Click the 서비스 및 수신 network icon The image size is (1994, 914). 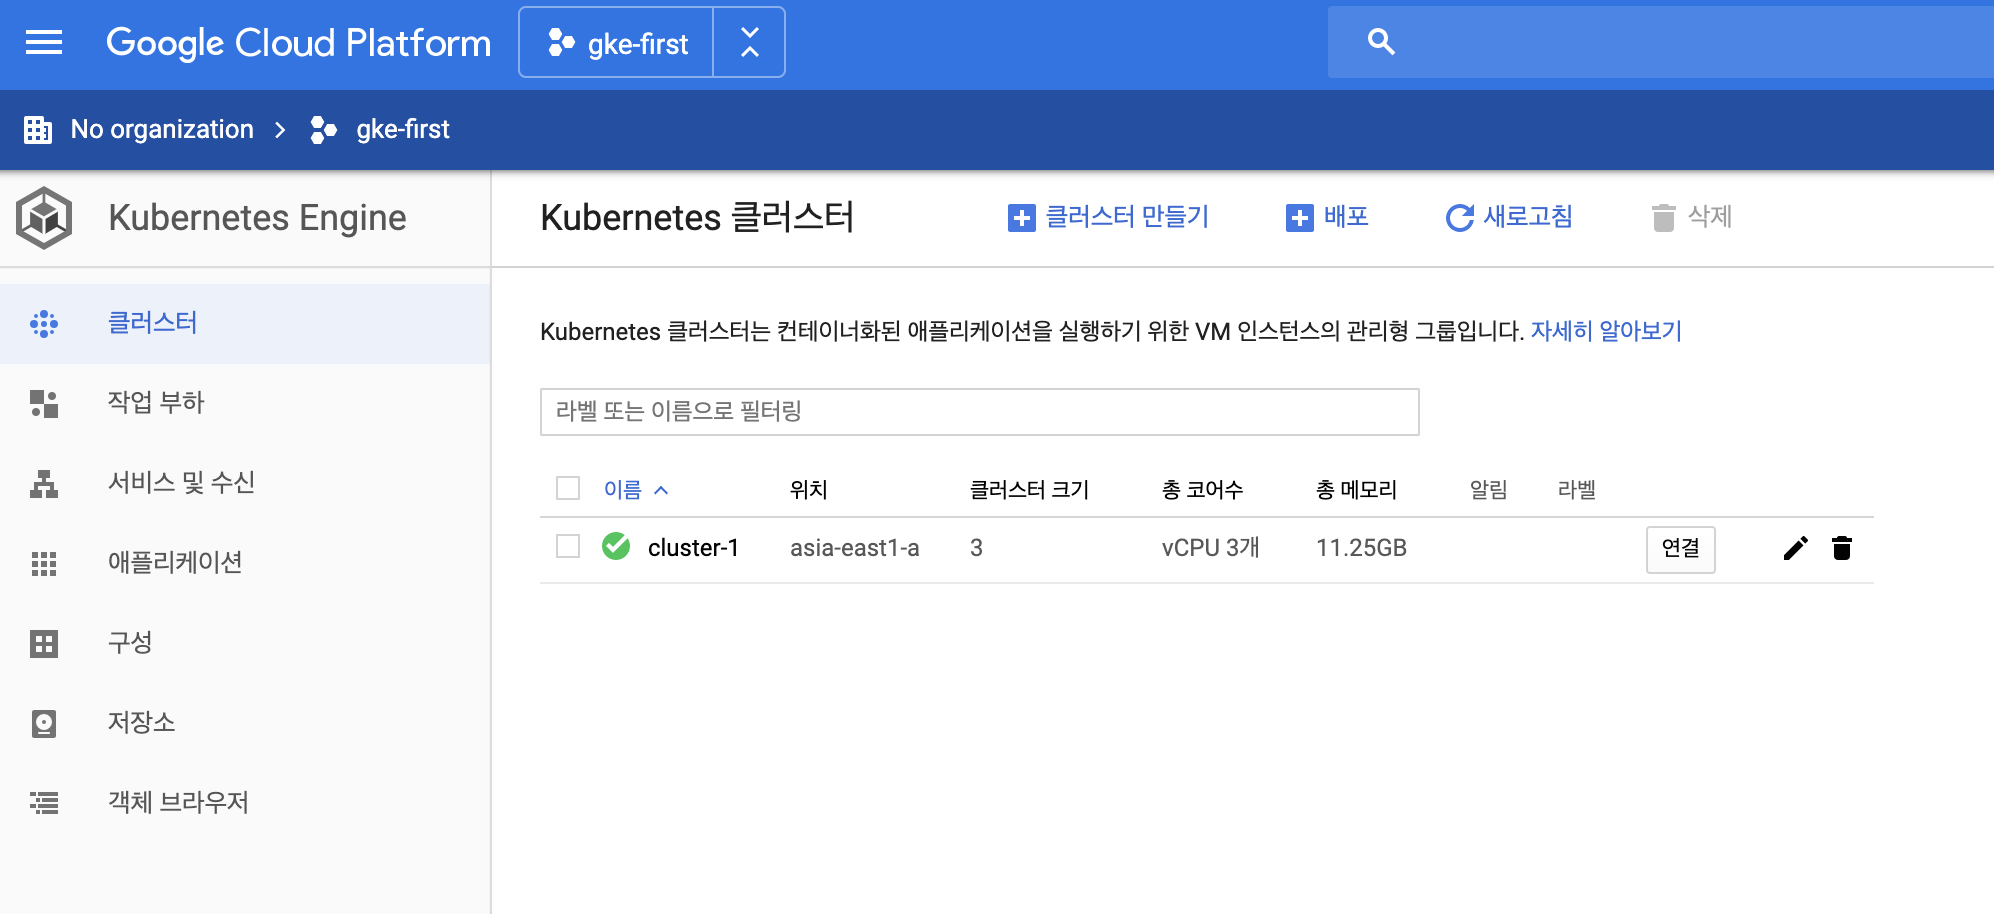click(44, 483)
